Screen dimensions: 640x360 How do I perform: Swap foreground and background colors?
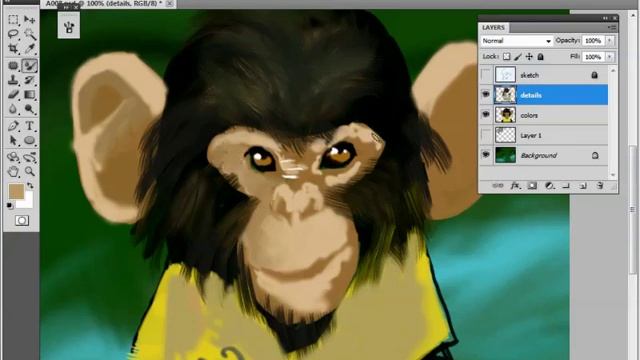pos(30,186)
